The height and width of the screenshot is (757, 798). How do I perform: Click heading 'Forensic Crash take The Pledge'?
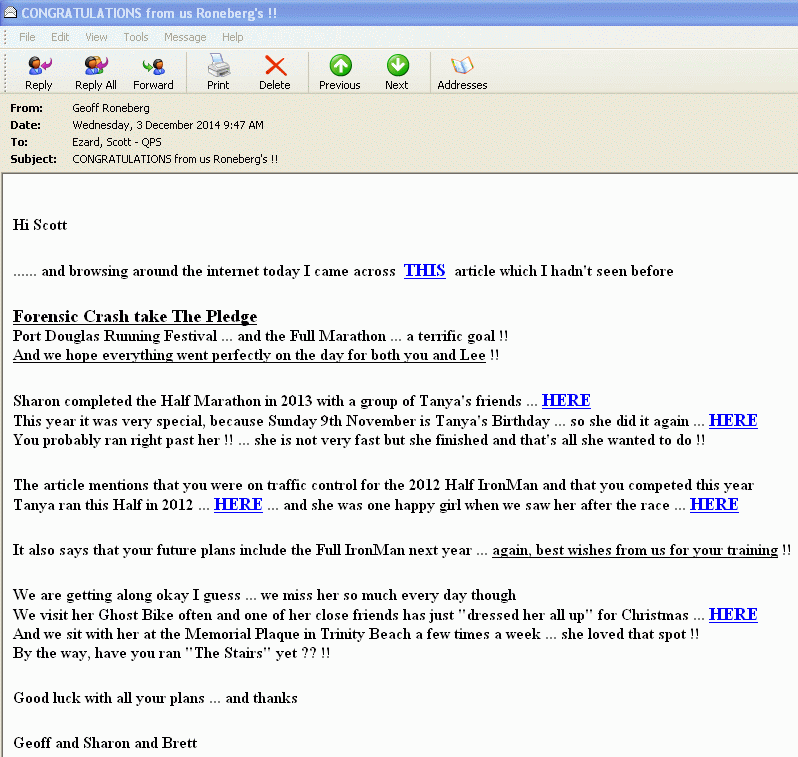pos(135,317)
